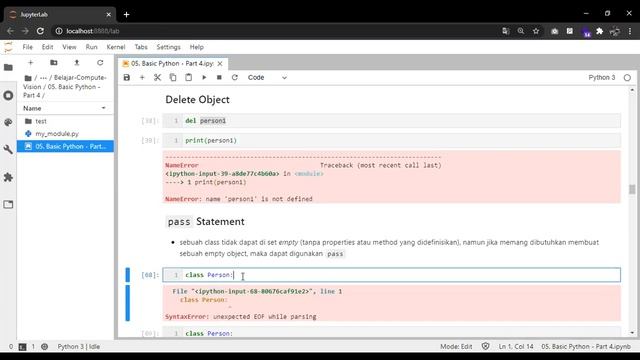The image size is (640, 360).
Task: Click the pass Statement heading
Action: (206, 221)
